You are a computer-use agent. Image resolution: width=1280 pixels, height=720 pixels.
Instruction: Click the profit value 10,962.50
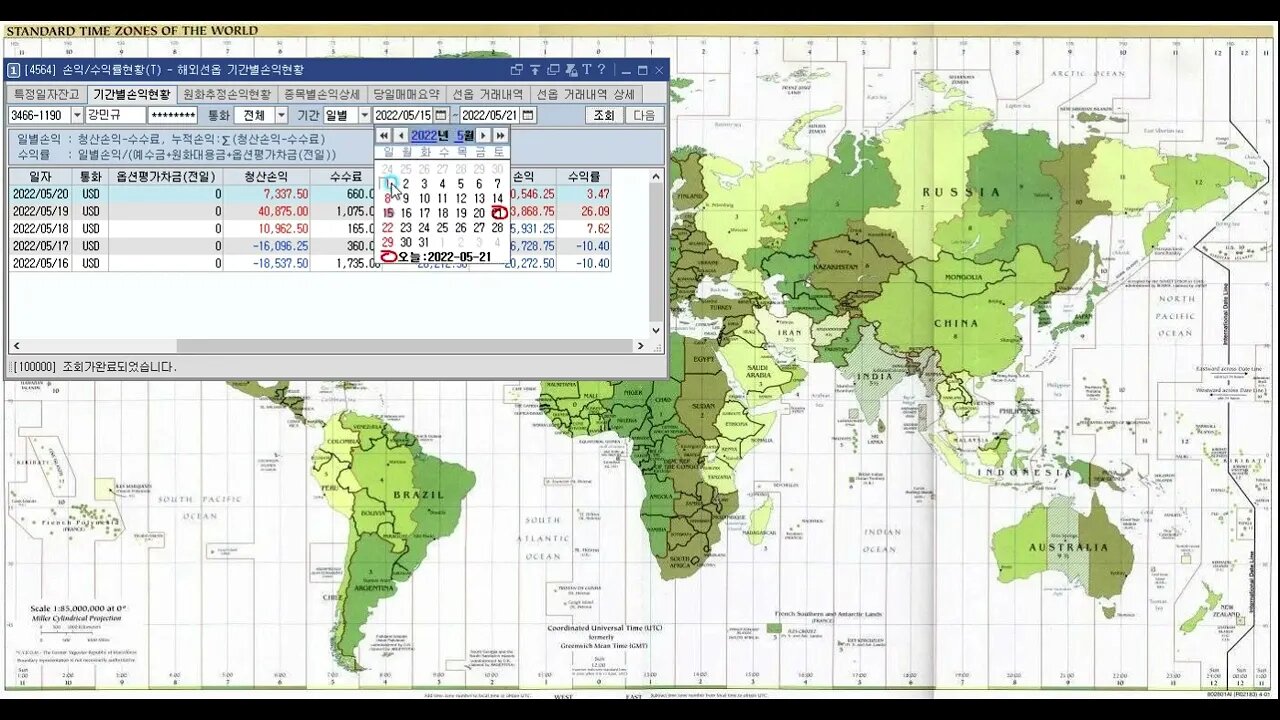click(x=283, y=228)
